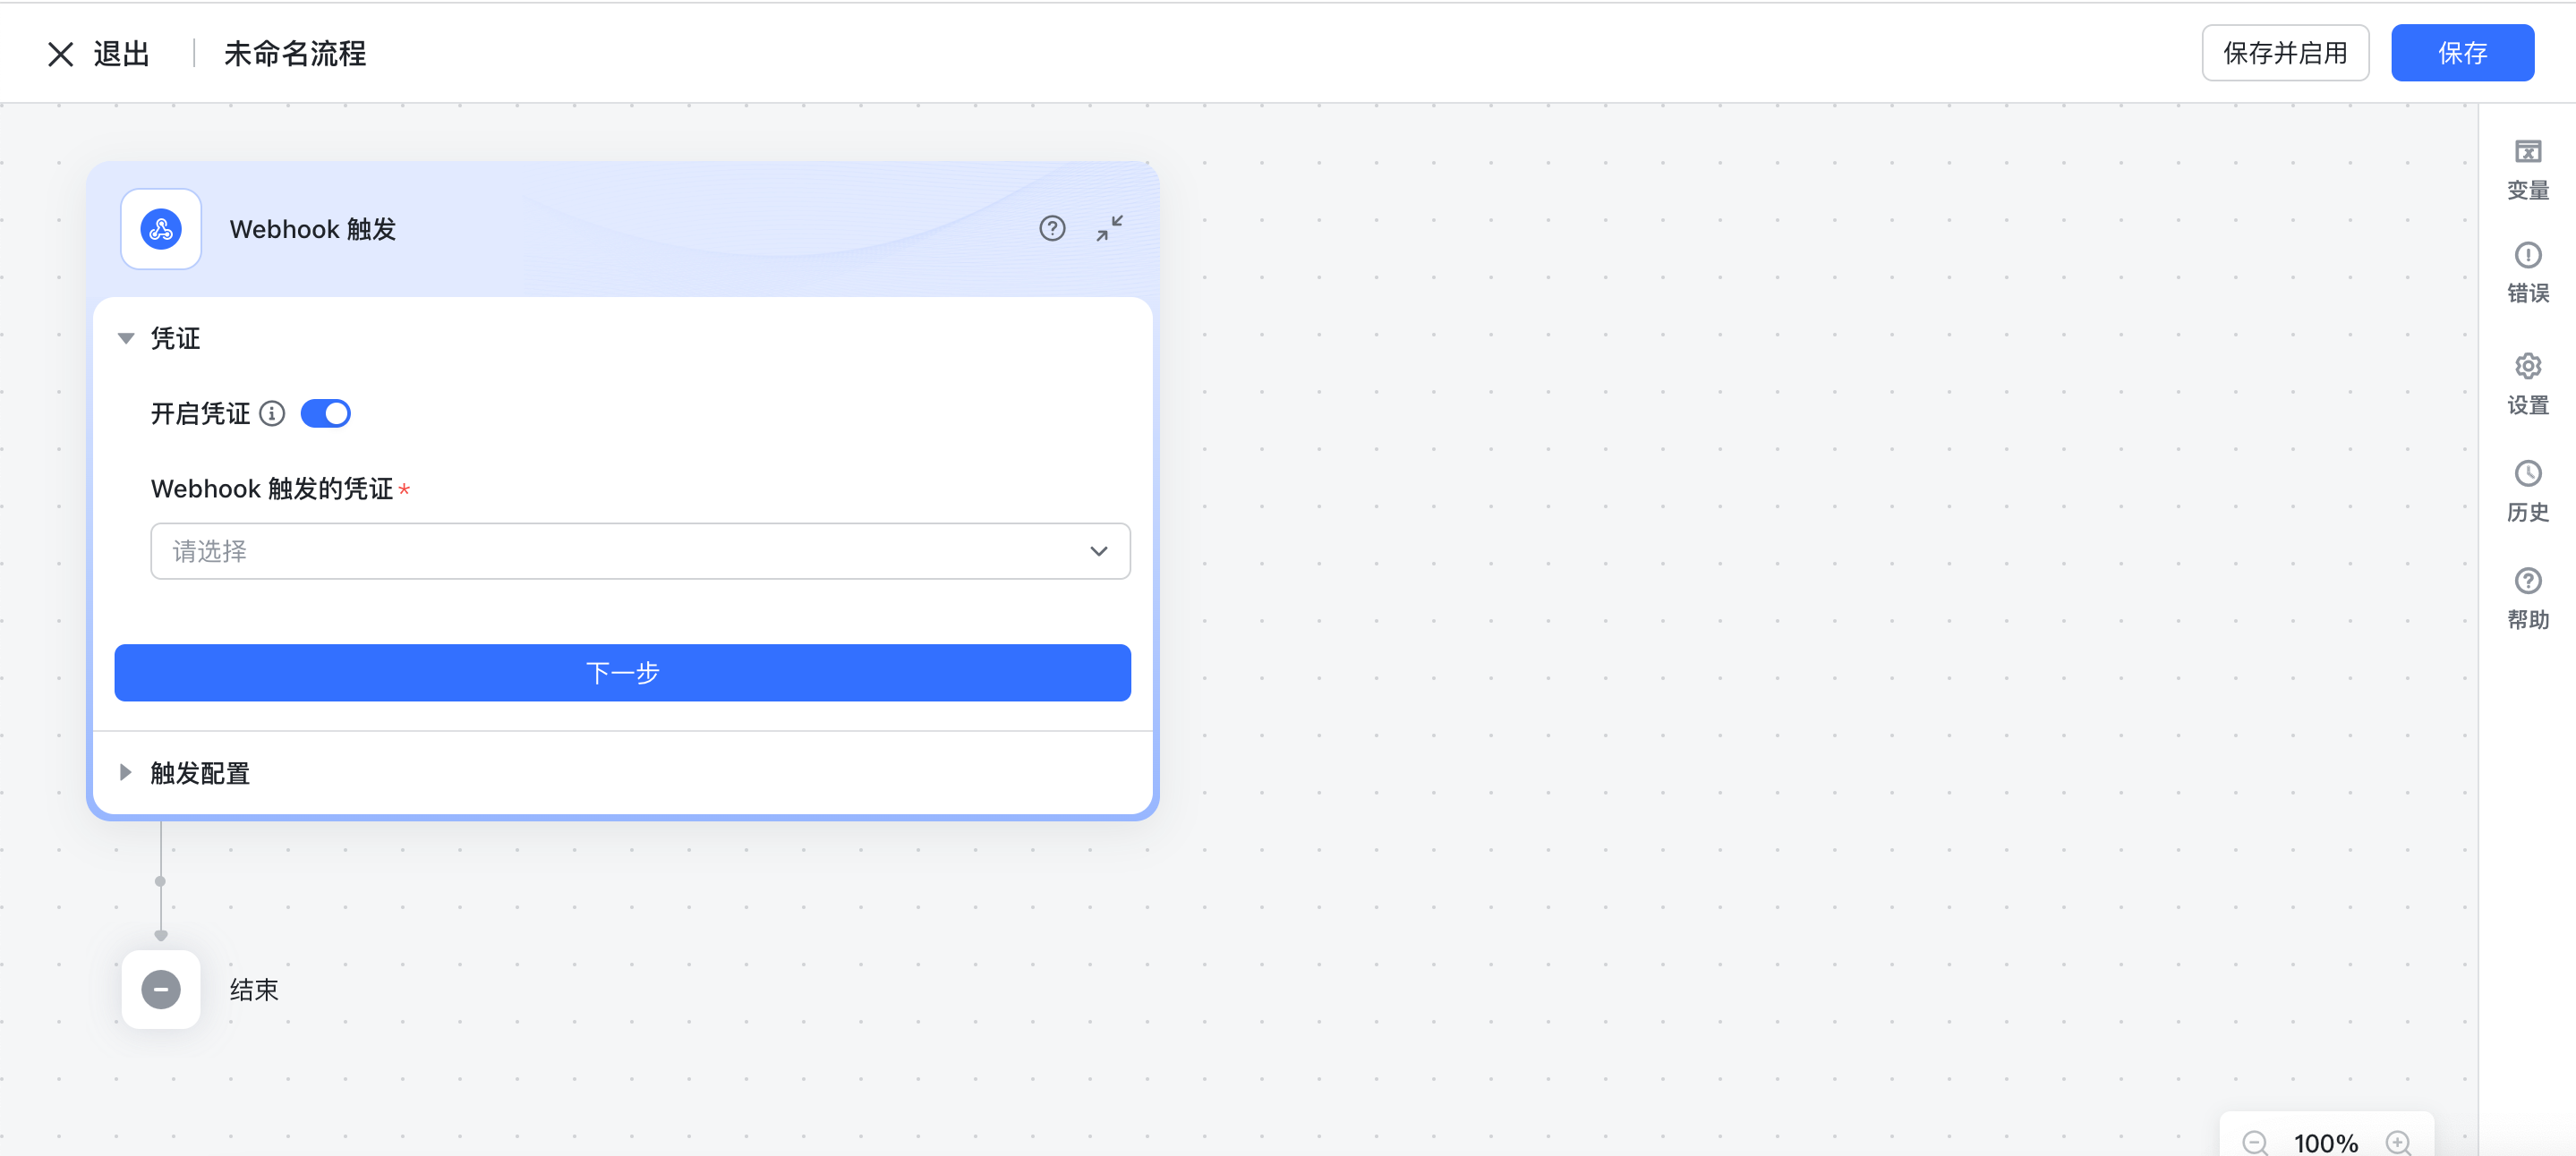Click the info icon next to 开启凭证
Screen dimensions: 2576x1156
(273, 413)
